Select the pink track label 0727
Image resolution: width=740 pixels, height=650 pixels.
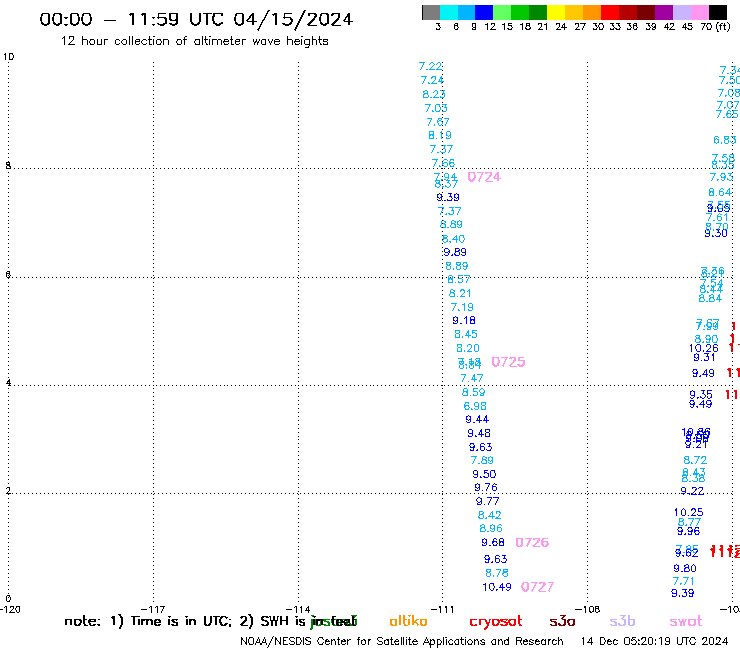coord(537,587)
